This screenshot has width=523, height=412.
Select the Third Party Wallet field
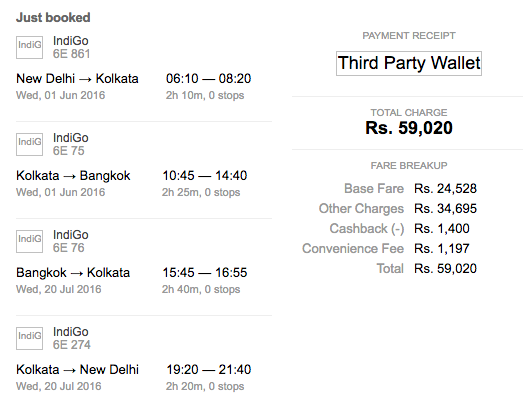[409, 63]
